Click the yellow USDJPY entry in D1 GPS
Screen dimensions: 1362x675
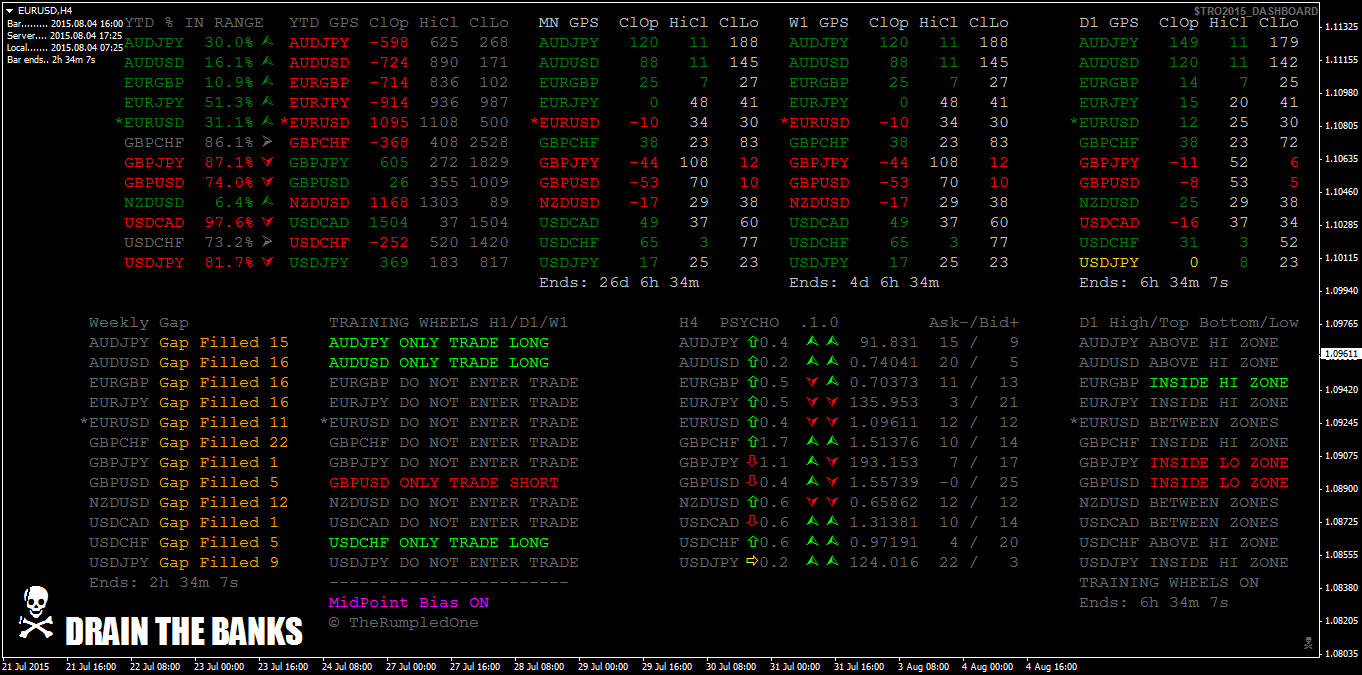click(1108, 262)
